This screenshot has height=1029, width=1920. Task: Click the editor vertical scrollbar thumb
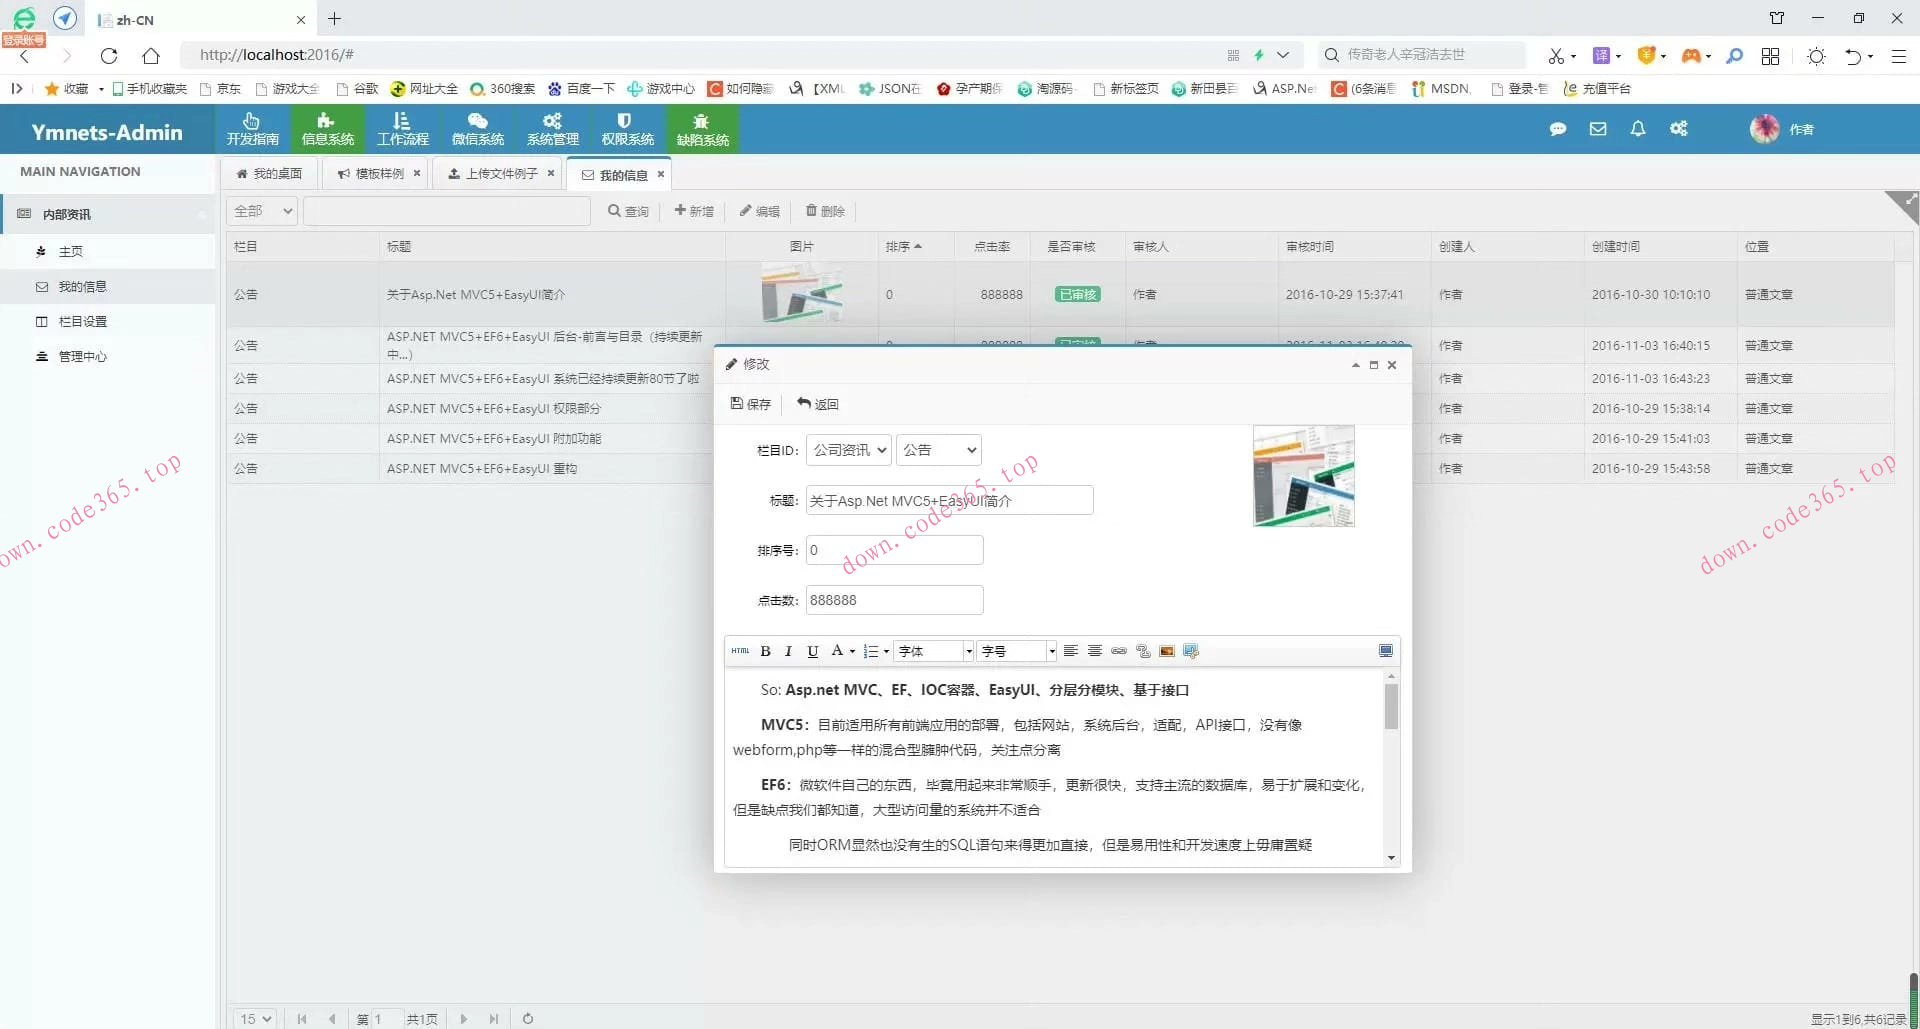[1391, 707]
